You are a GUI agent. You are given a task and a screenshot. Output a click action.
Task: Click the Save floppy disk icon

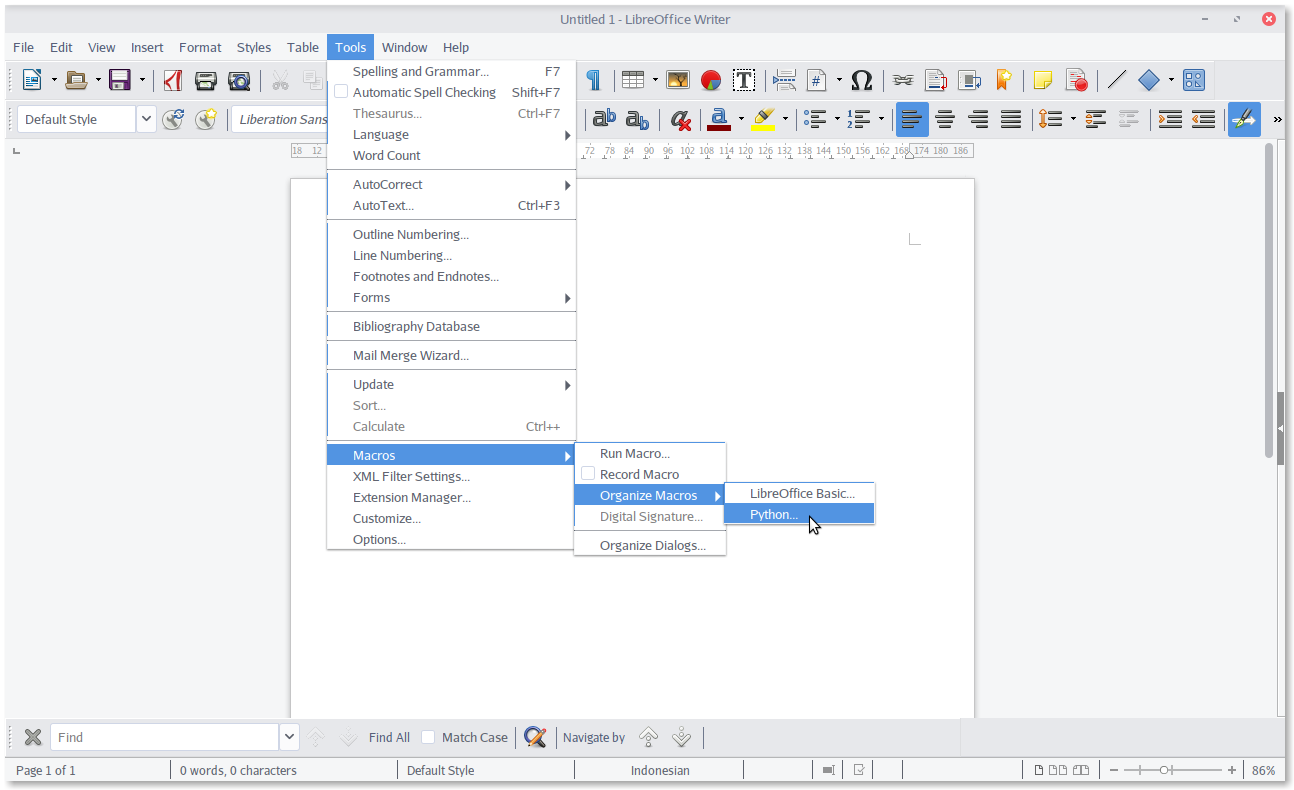coord(120,80)
